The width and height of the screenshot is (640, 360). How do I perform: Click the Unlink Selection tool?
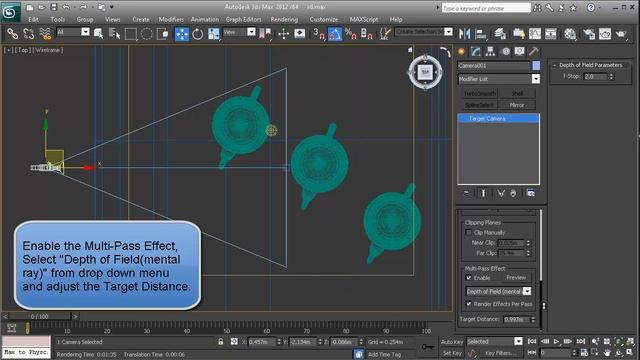click(x=29, y=33)
